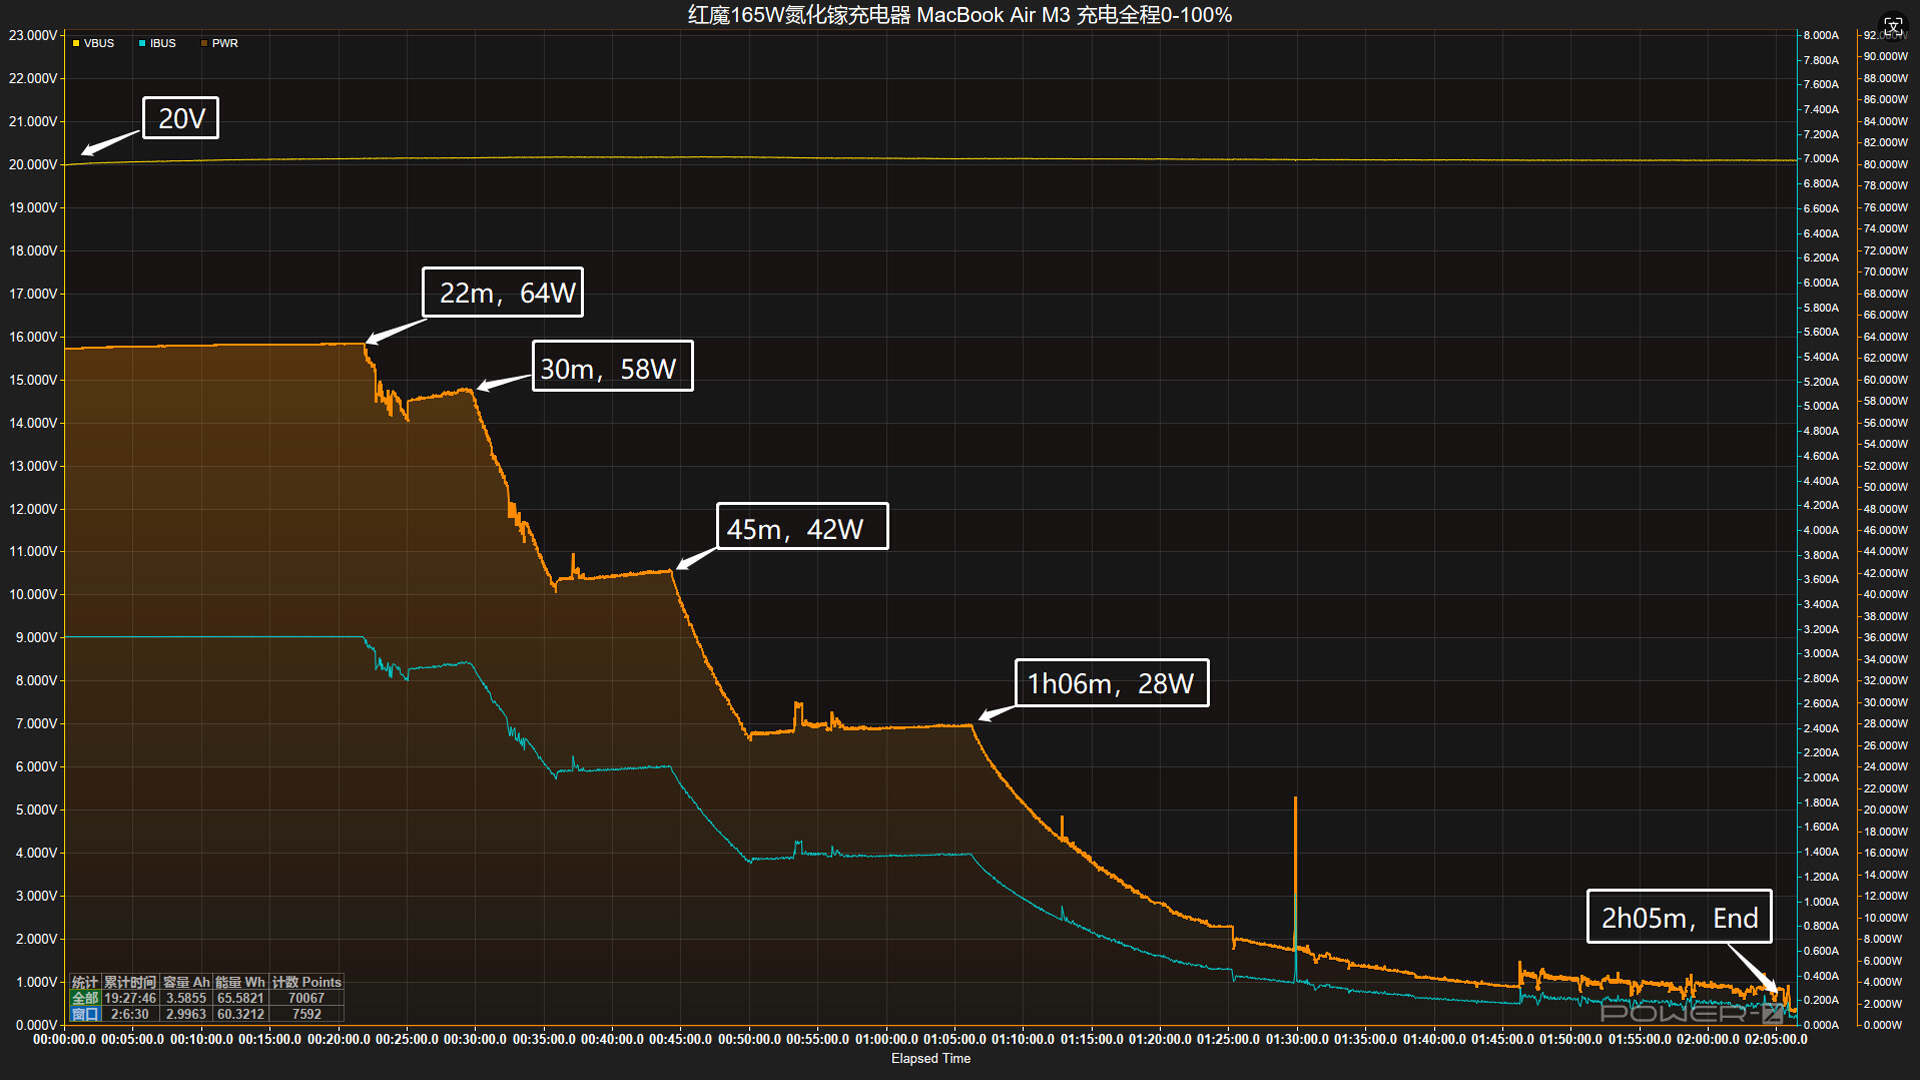Click the 19:27:46 total time cell
This screenshot has width=1920, height=1080.
[x=130, y=998]
